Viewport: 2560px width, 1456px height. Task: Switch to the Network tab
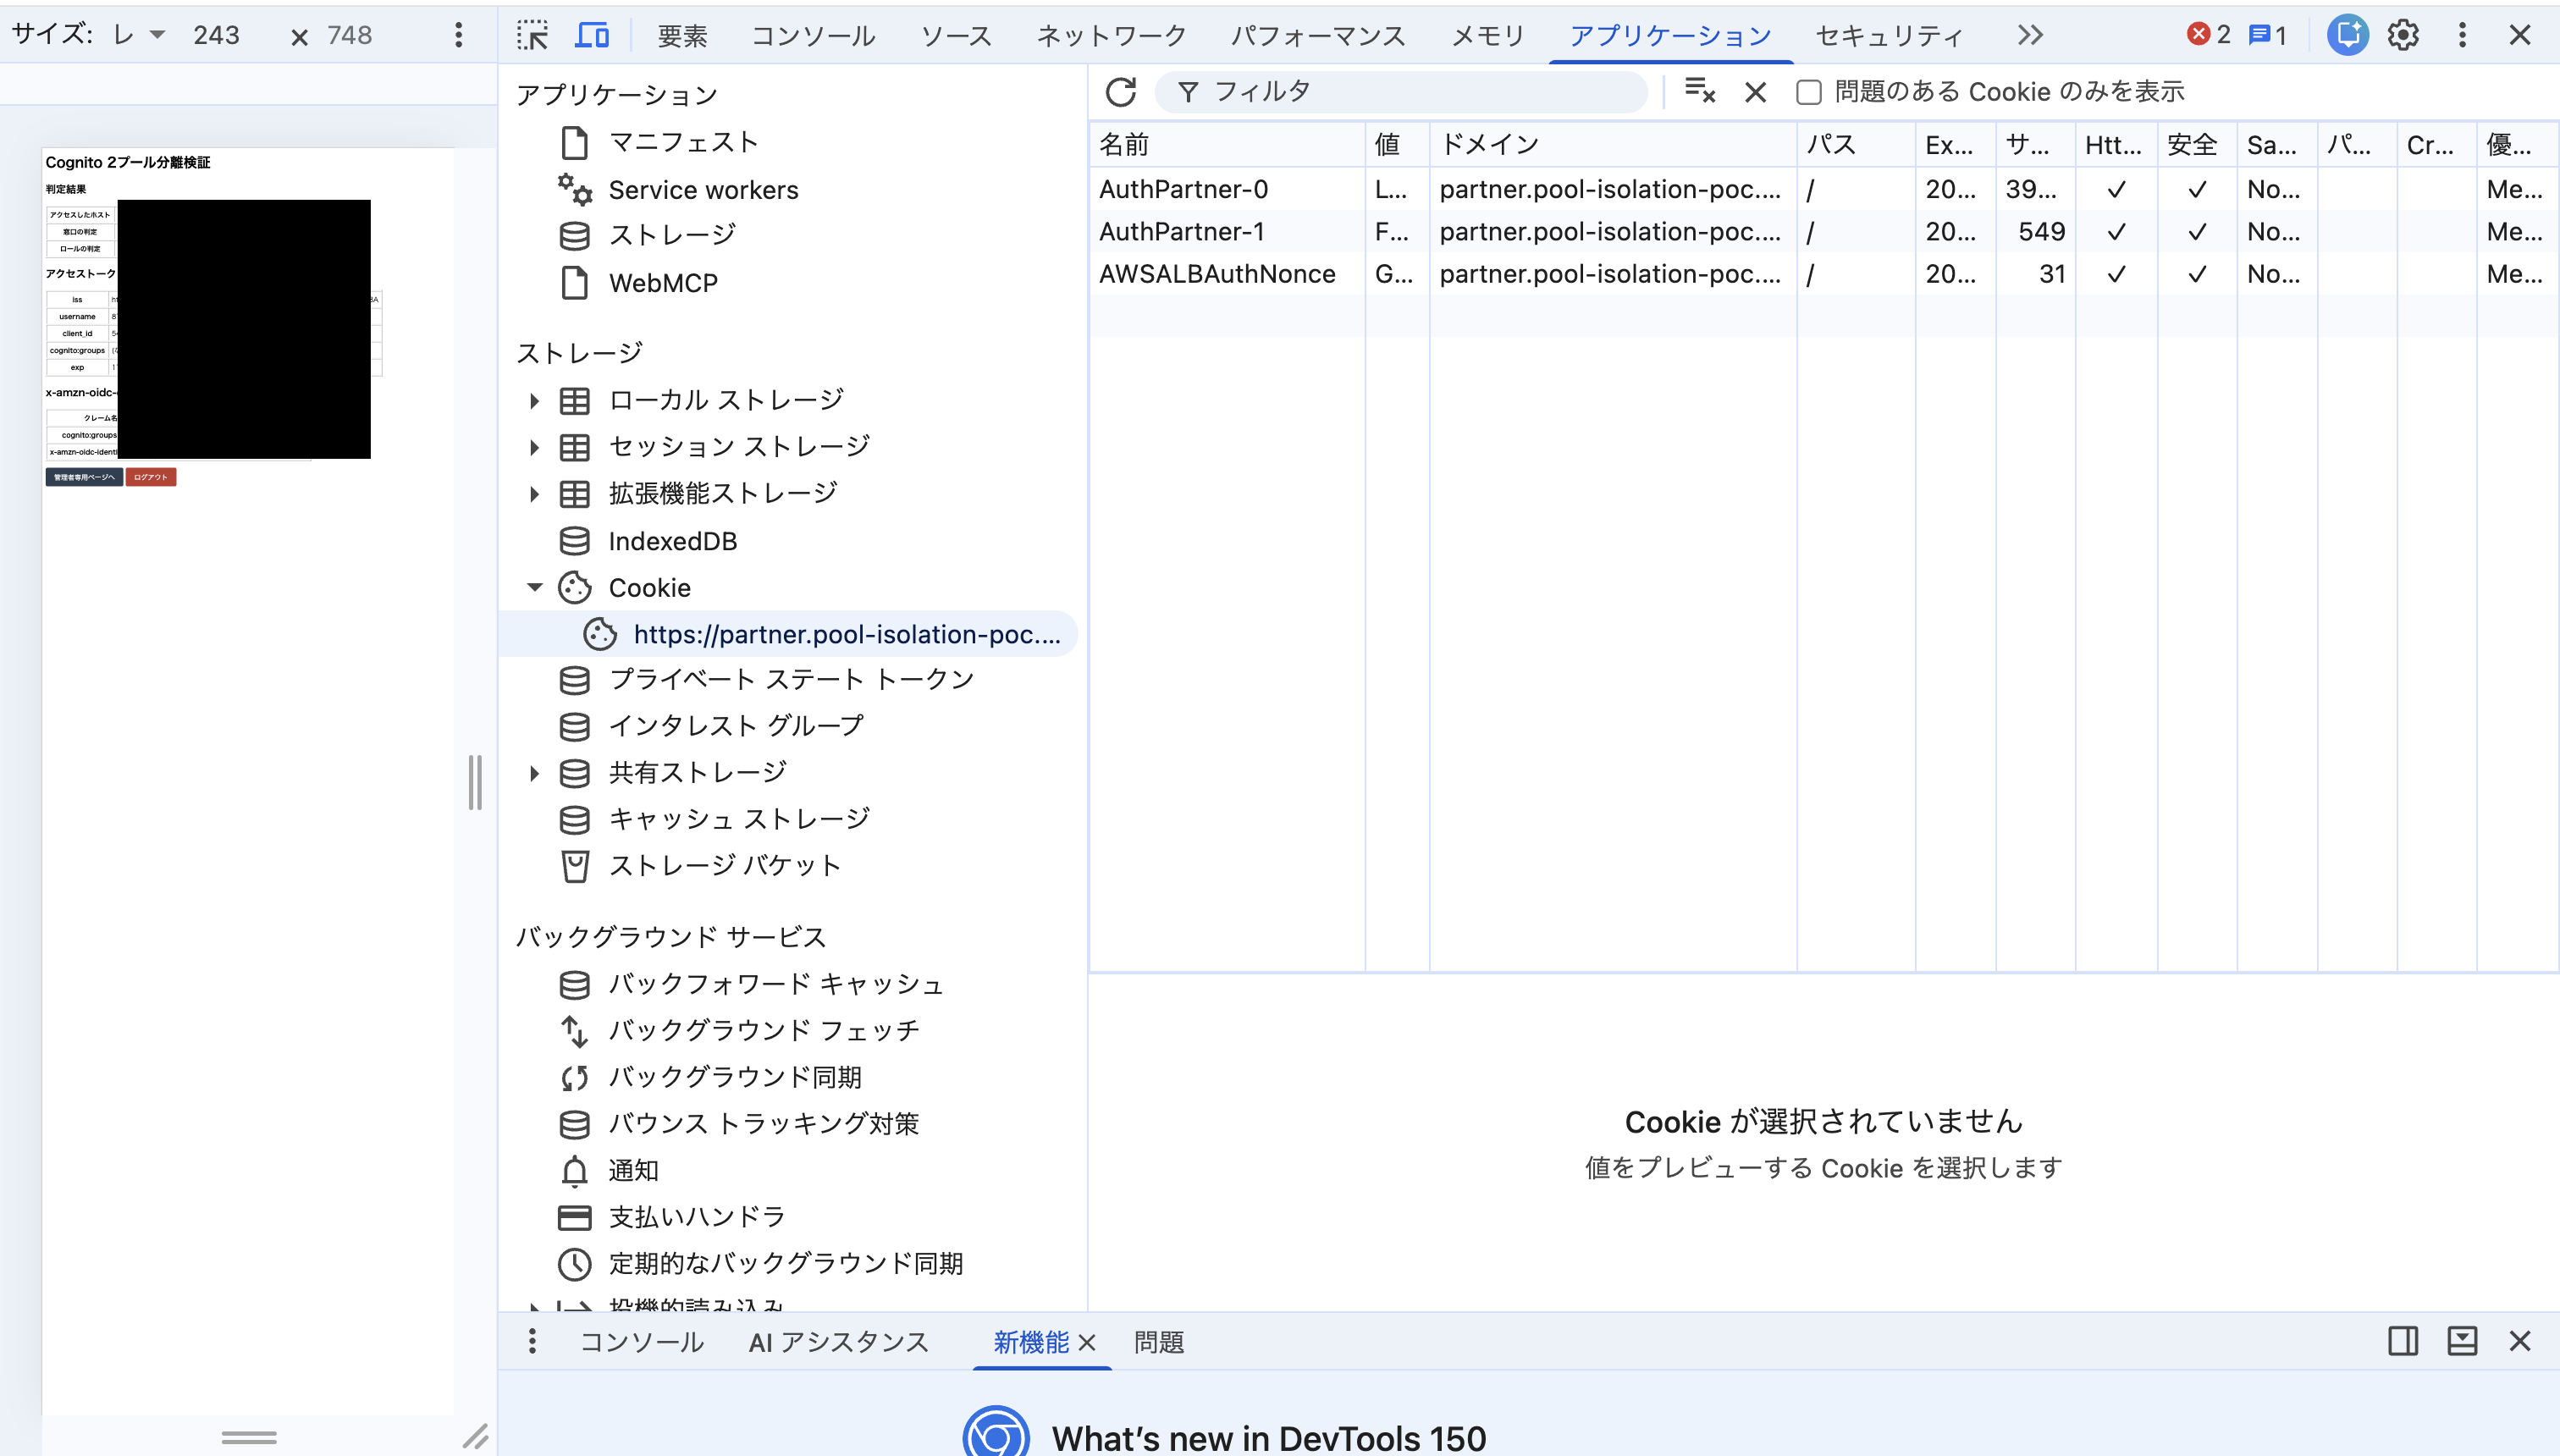click(1111, 36)
